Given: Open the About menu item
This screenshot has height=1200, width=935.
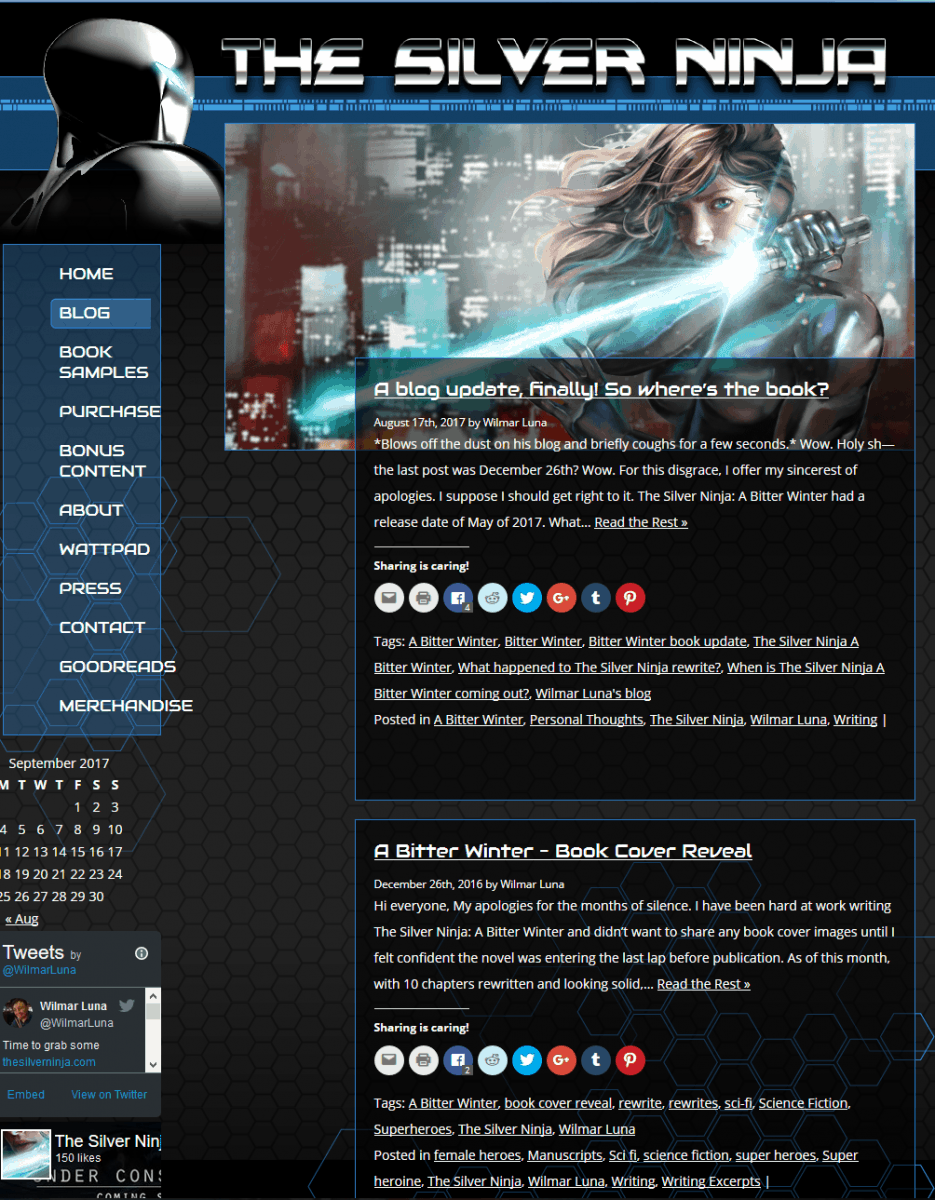Looking at the screenshot, I should click(91, 510).
